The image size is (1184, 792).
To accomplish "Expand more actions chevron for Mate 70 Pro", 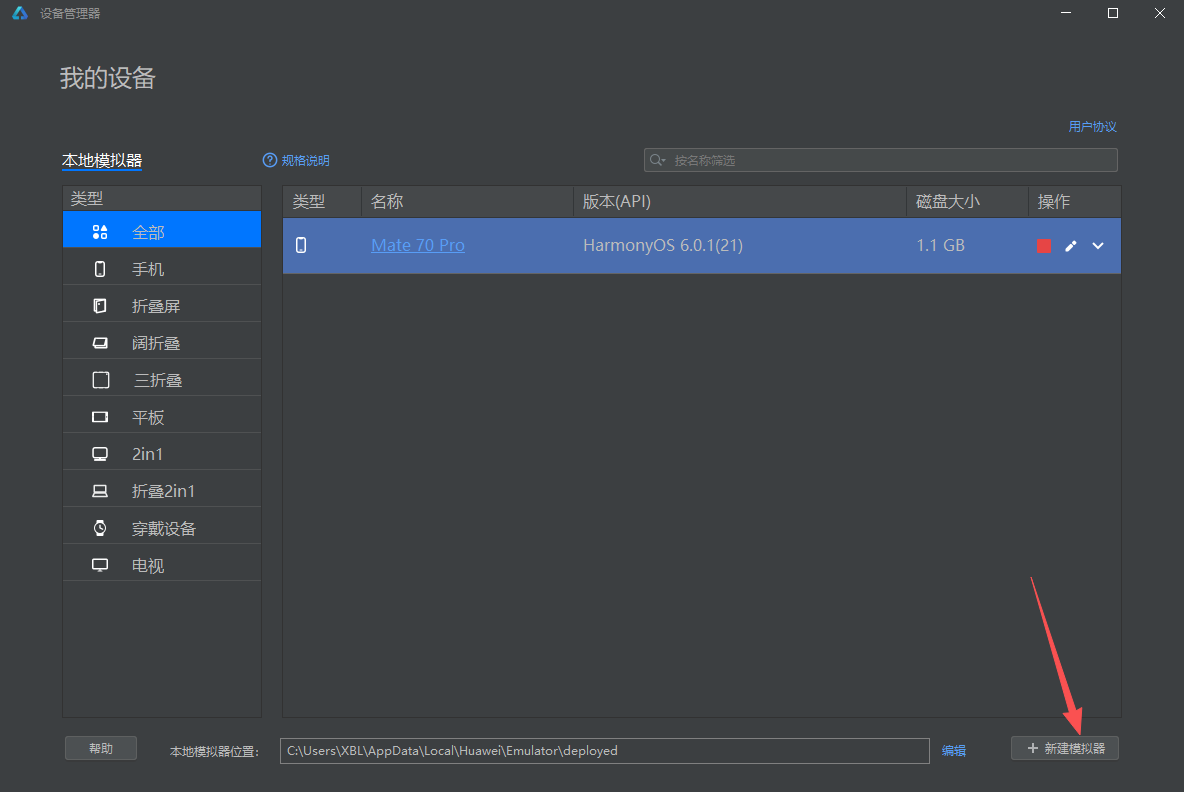I will [x=1098, y=246].
